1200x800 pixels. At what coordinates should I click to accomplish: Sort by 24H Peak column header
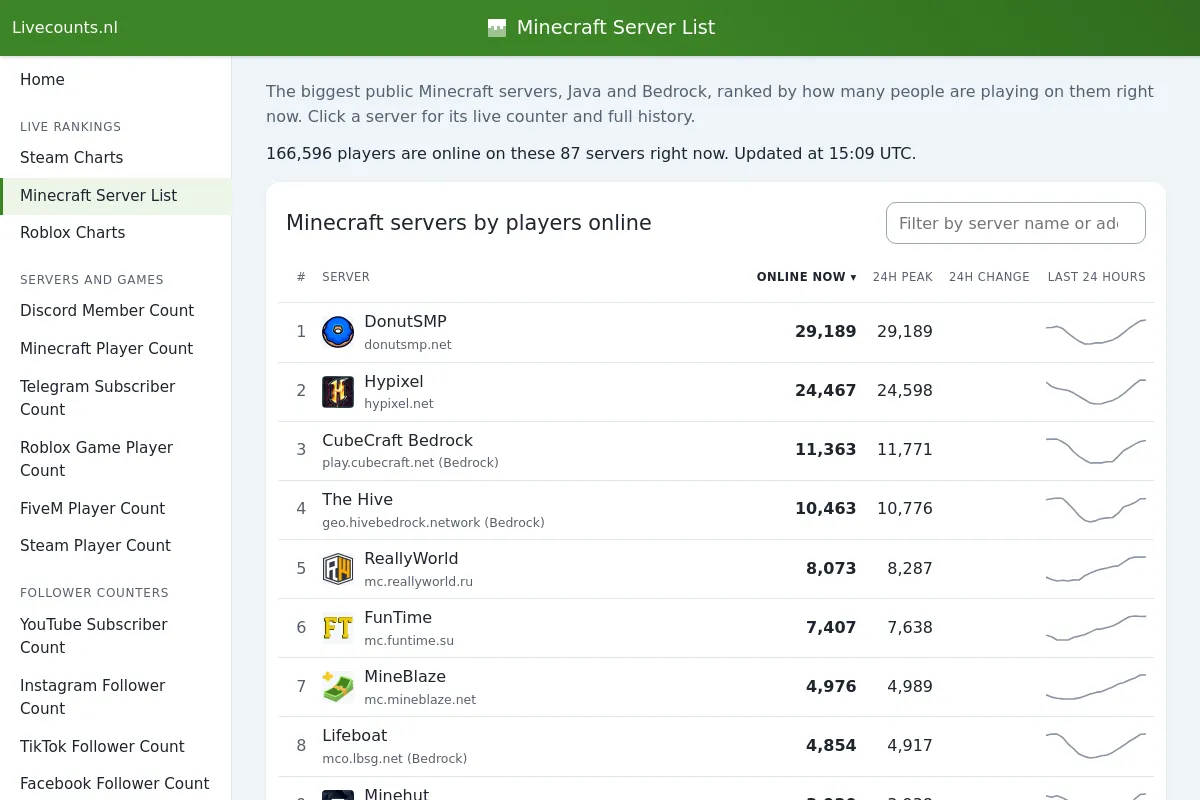coord(902,277)
